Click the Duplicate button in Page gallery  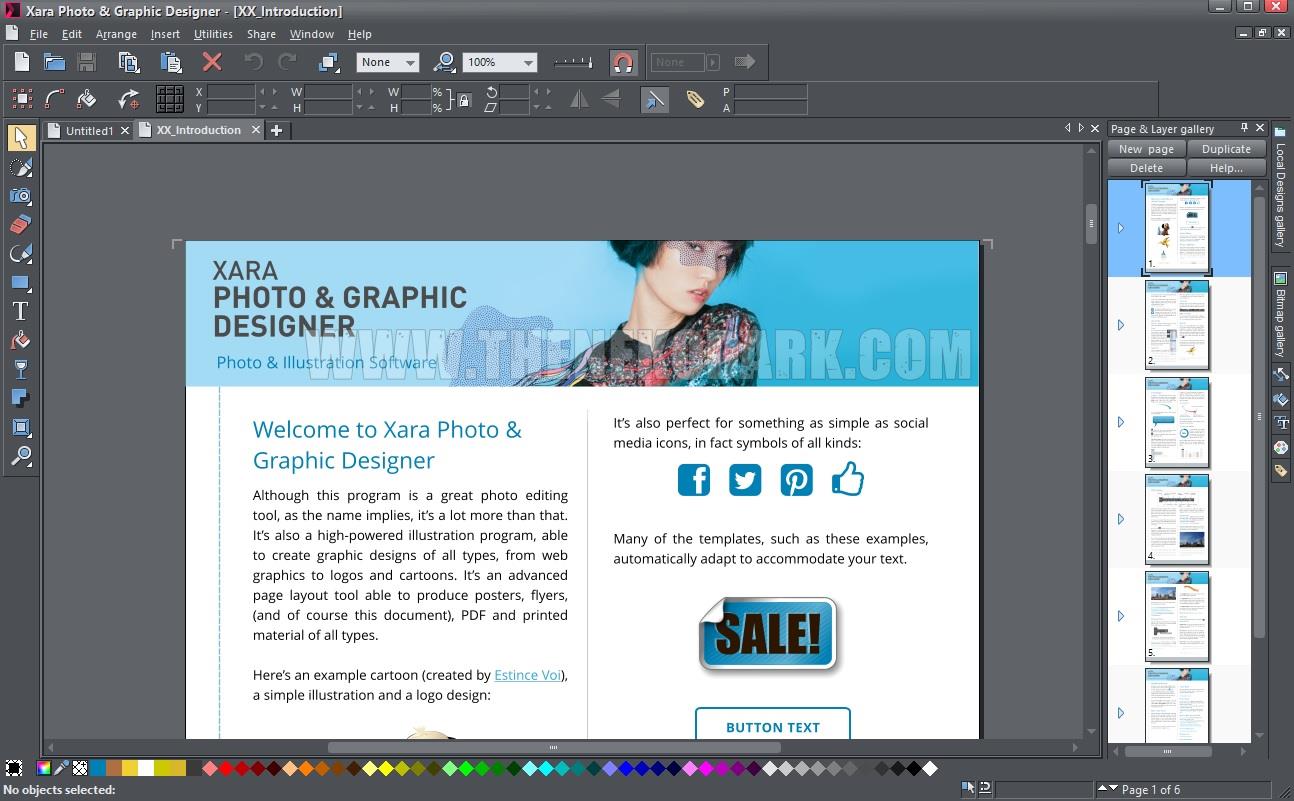coord(1226,149)
